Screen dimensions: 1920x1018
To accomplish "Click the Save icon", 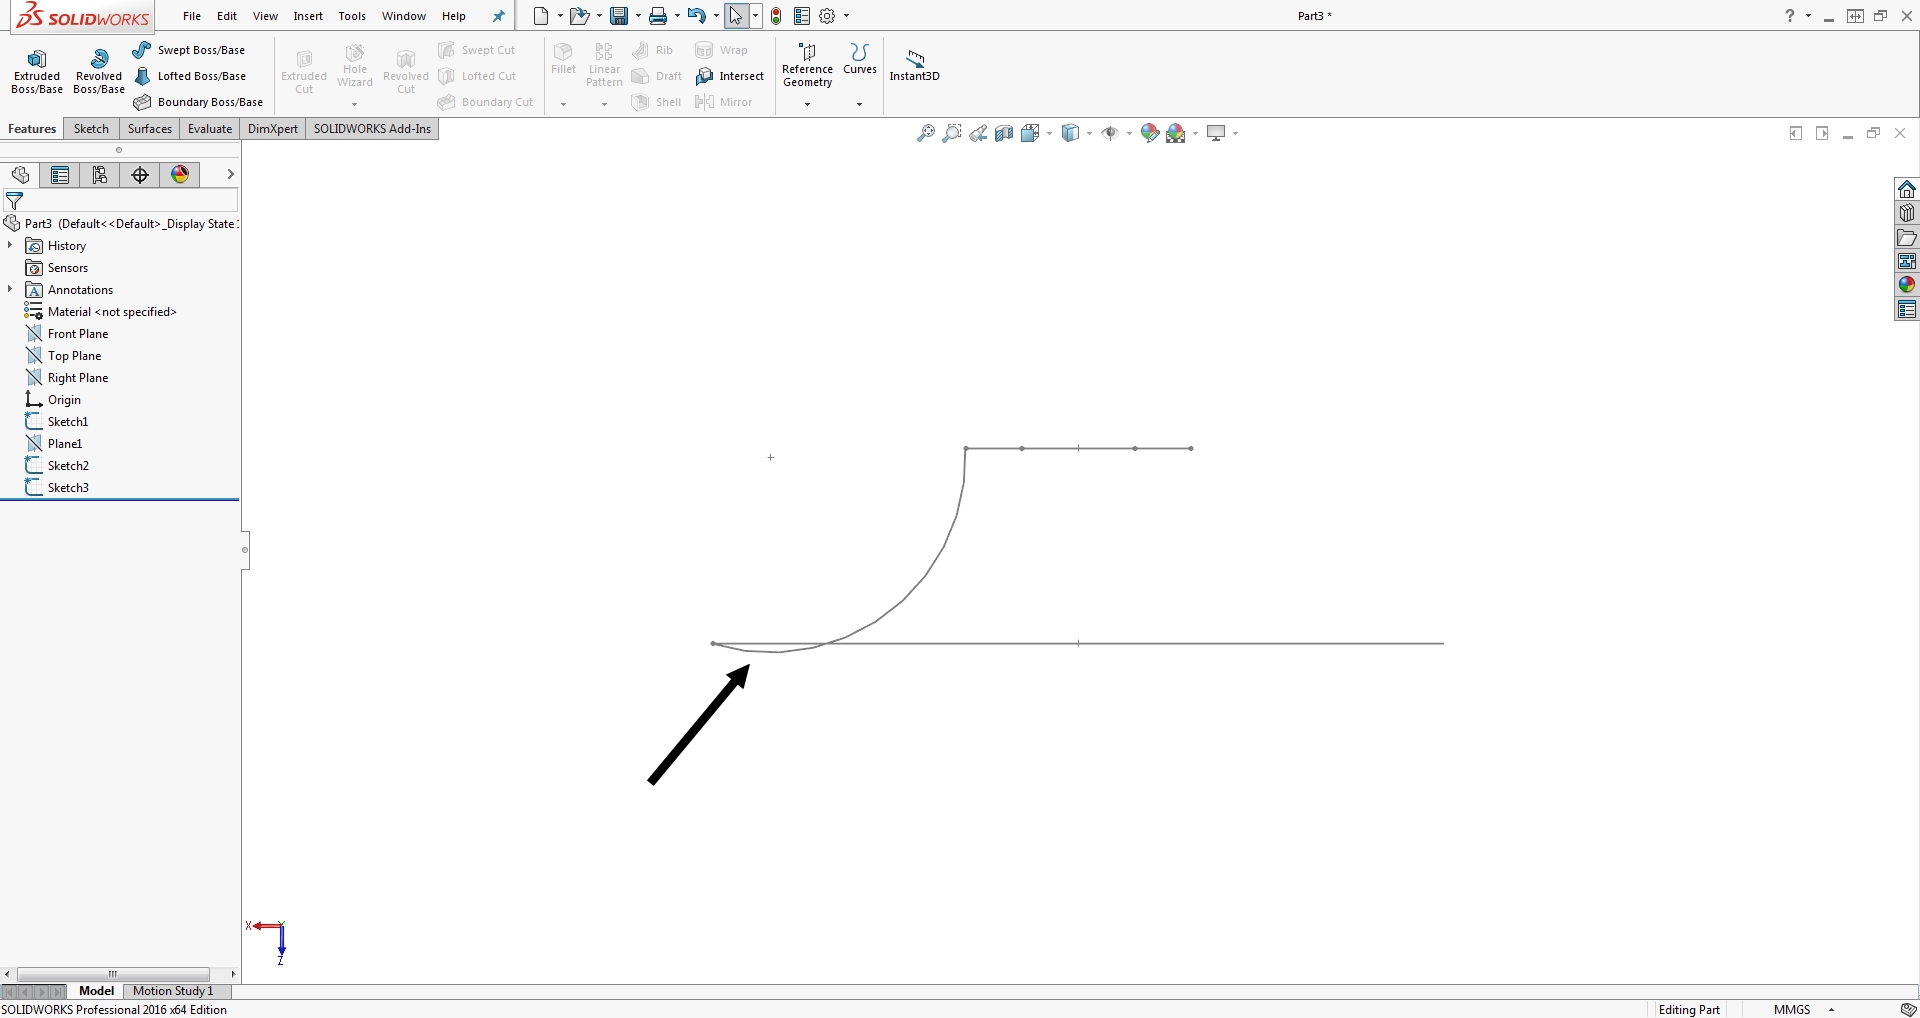I will [x=619, y=16].
